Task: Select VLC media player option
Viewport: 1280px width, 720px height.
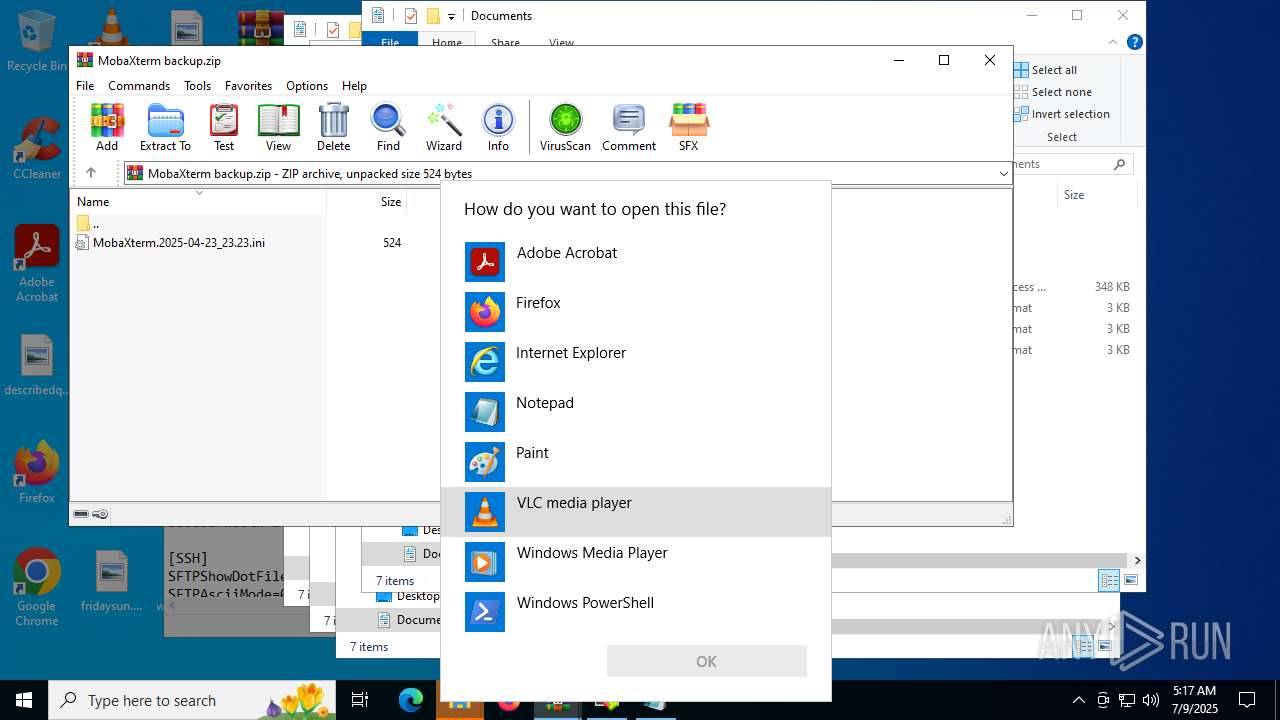Action: (636, 512)
